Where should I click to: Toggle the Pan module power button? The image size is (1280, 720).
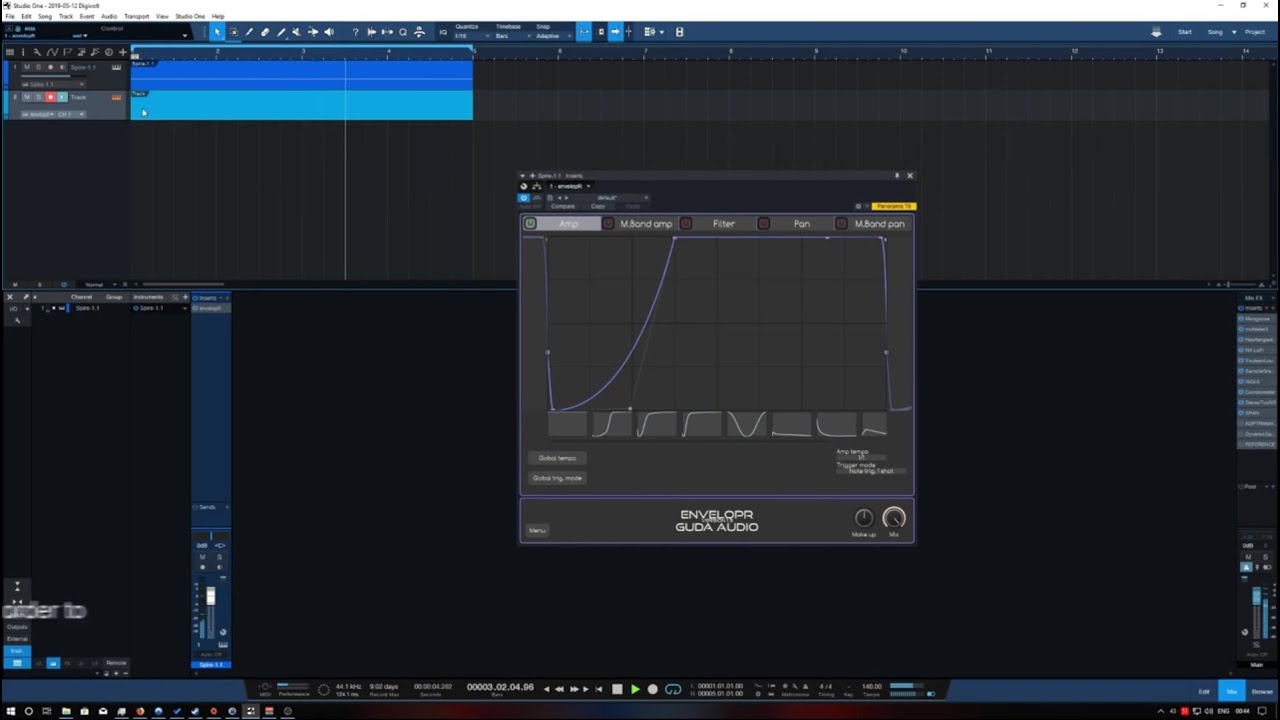pos(764,224)
